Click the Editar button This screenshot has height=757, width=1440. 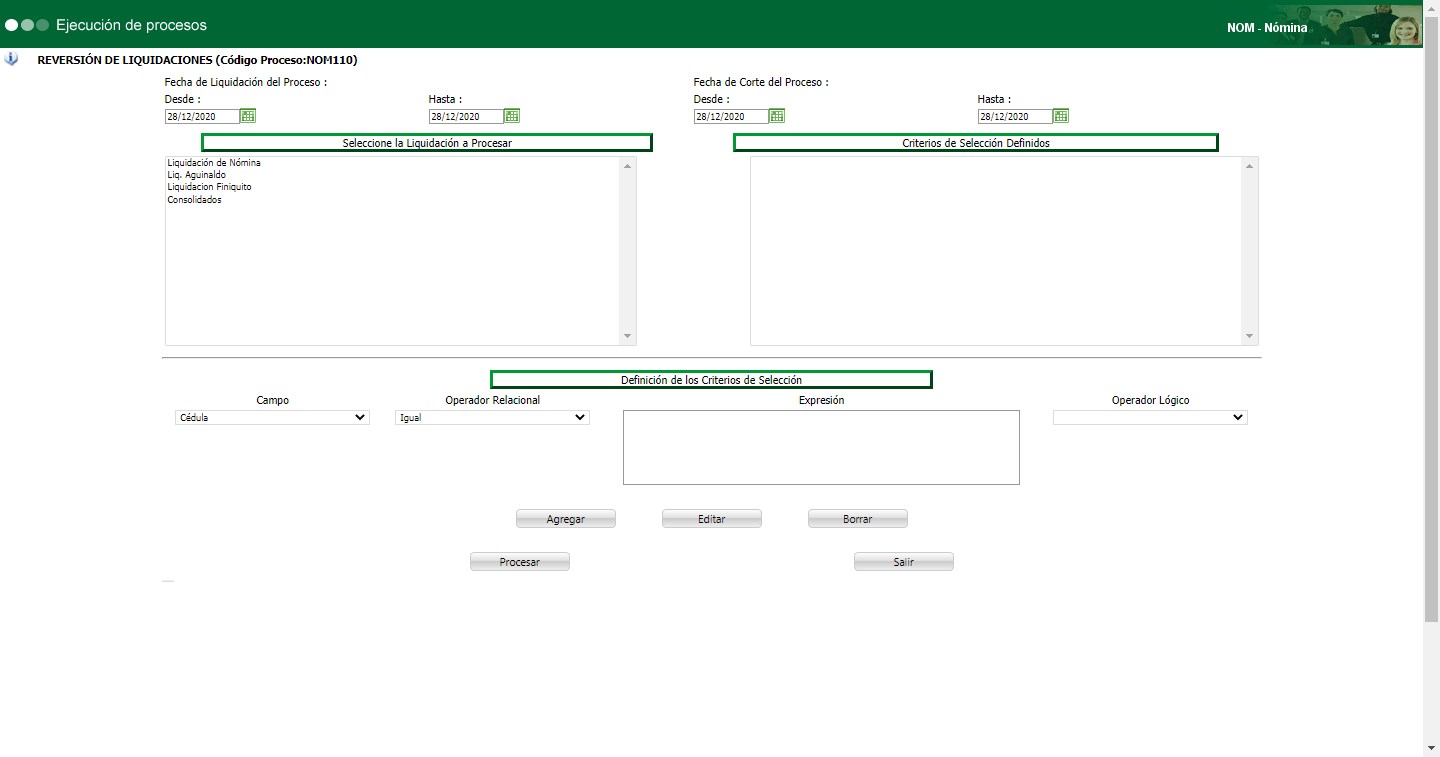click(x=712, y=519)
